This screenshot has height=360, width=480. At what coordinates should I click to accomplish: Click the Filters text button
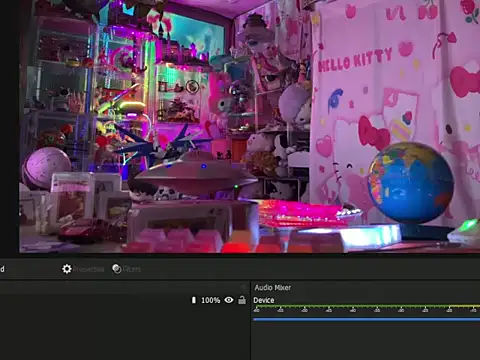tap(132, 269)
